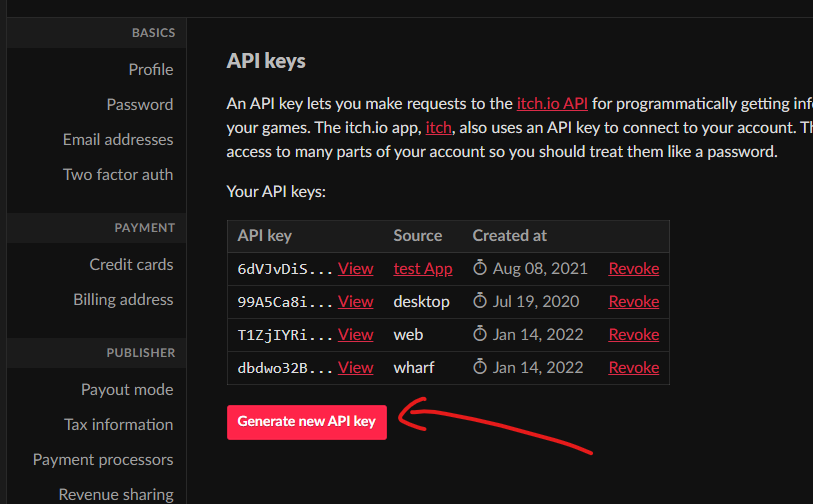This screenshot has width=813, height=504.
Task: Open the Credit cards page
Action: click(x=131, y=264)
